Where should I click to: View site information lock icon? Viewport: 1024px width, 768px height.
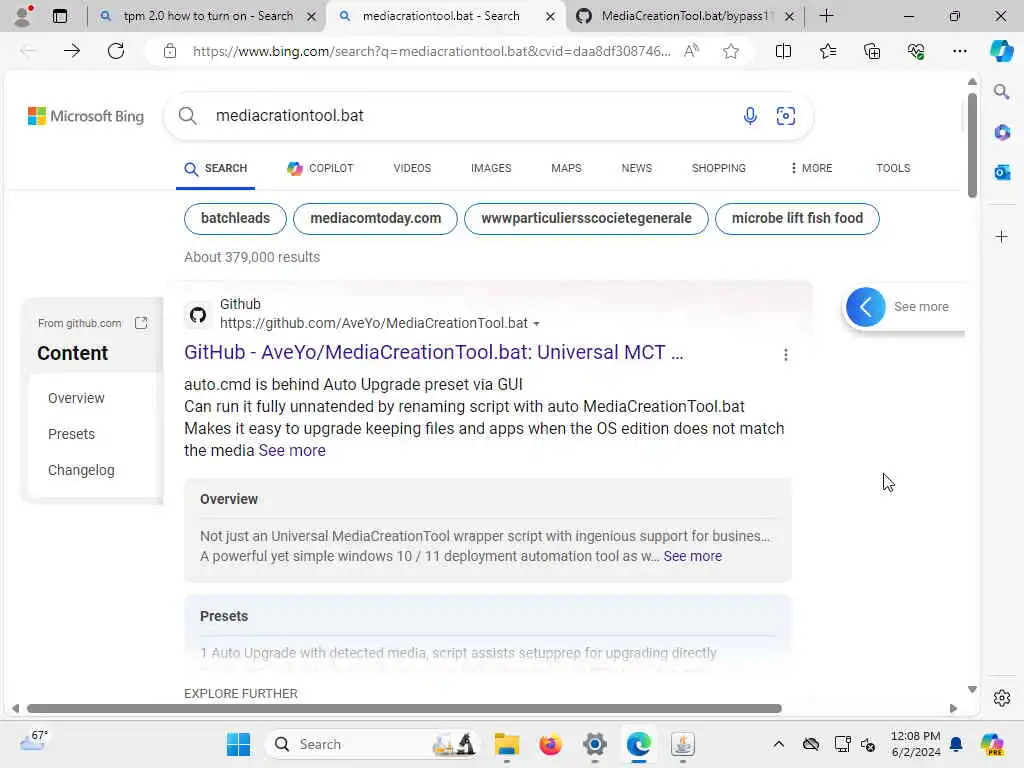point(170,51)
